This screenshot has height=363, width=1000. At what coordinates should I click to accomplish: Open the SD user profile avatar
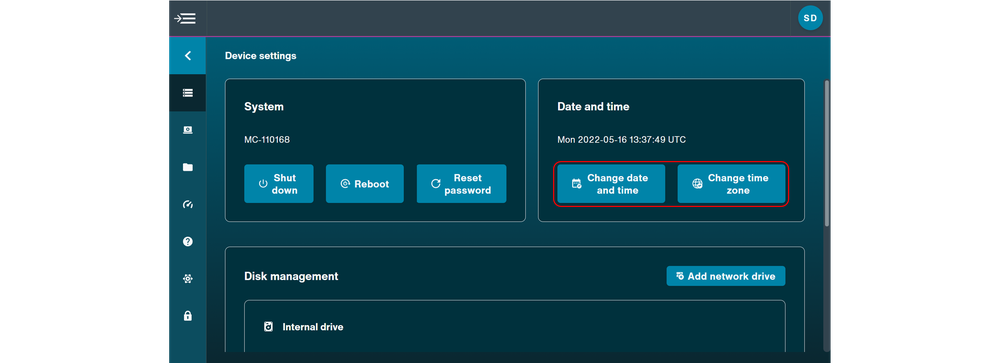810,19
